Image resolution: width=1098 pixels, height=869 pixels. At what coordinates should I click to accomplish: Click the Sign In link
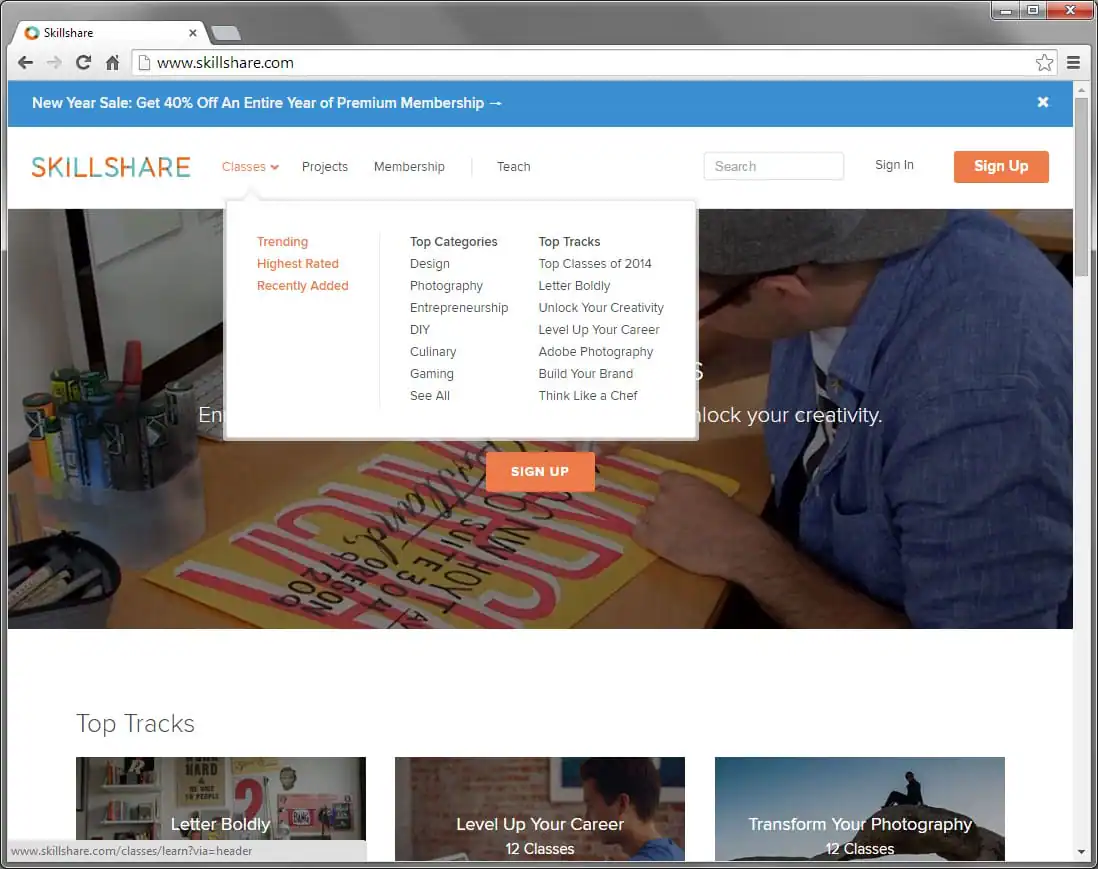[894, 165]
